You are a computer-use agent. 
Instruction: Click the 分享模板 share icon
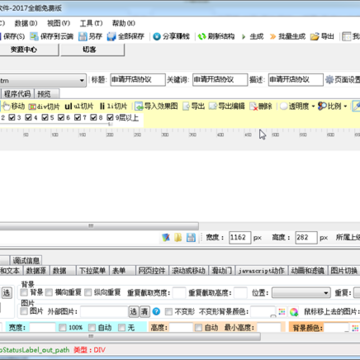pos(157,36)
